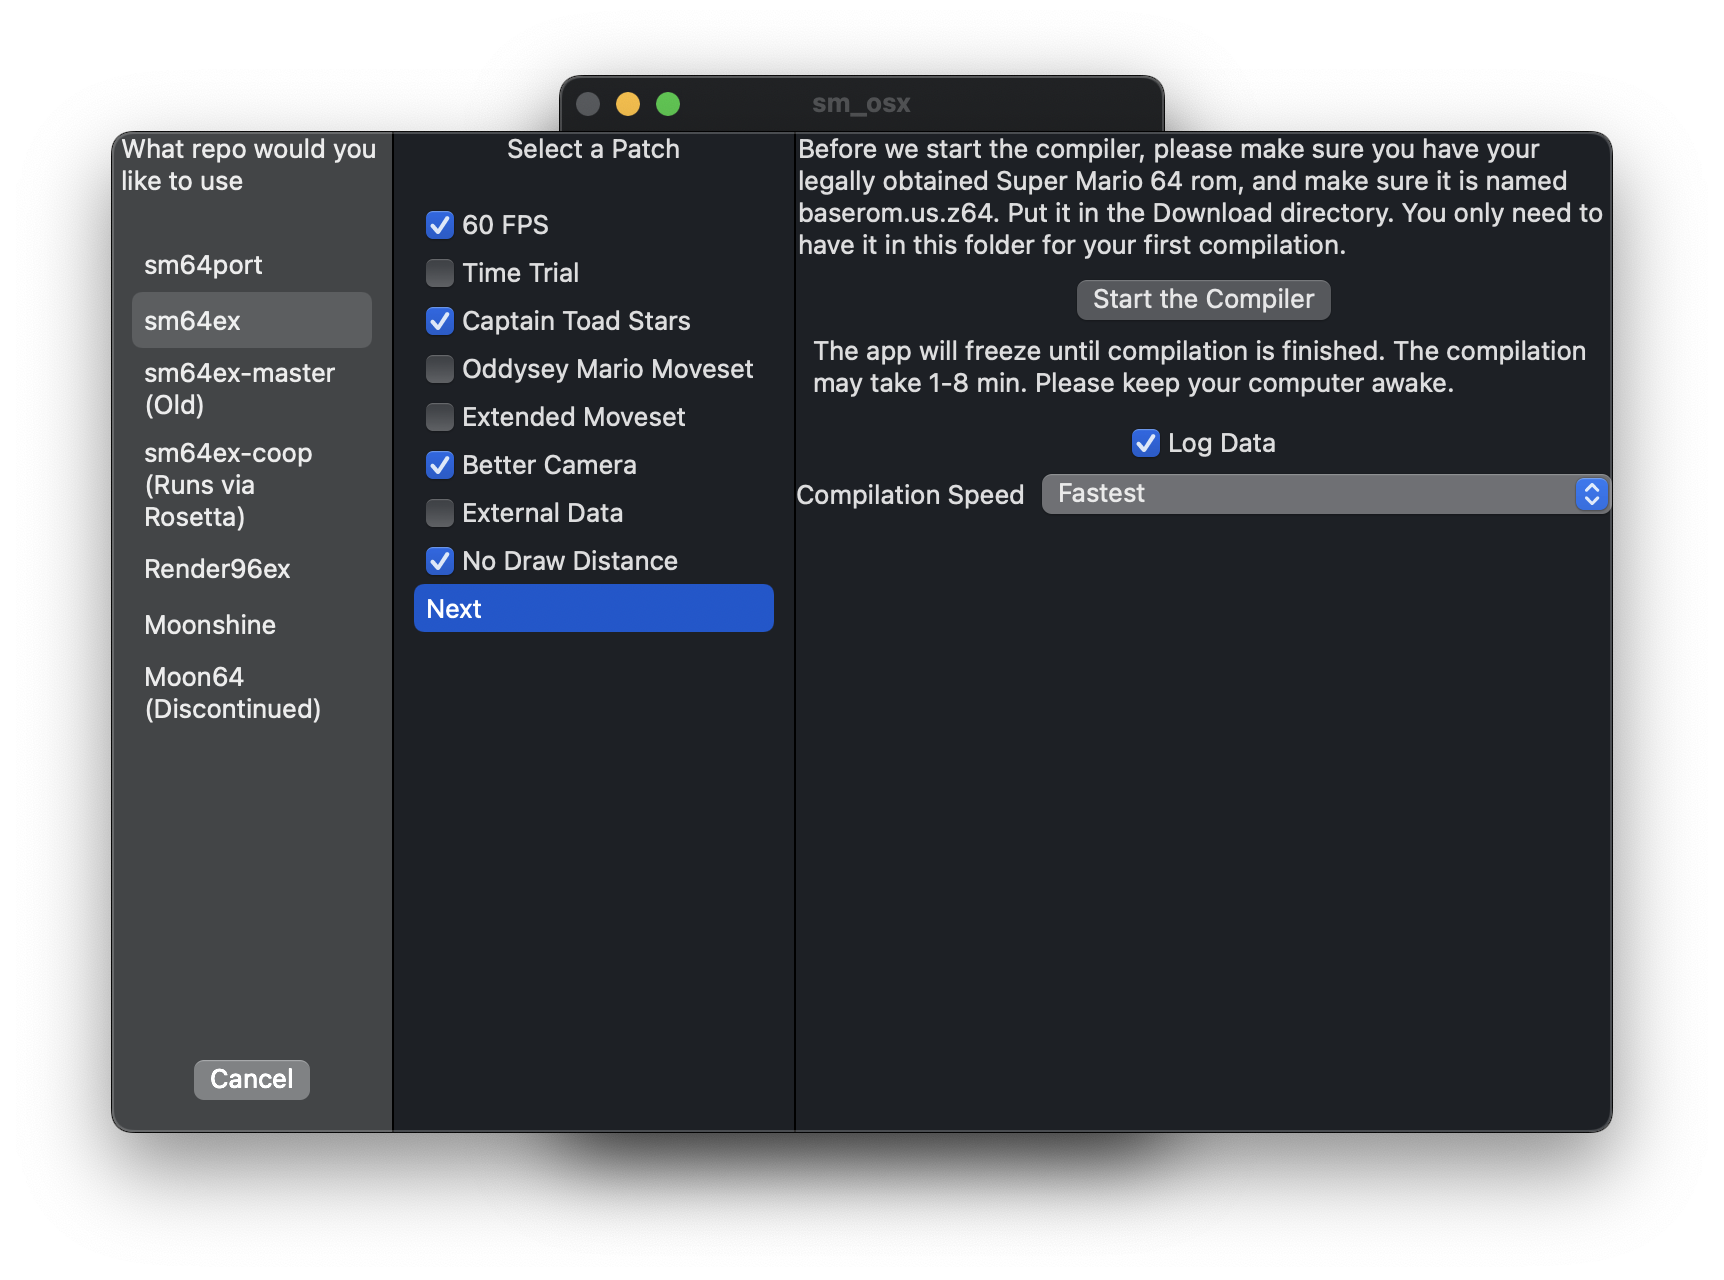1724x1280 pixels.
Task: Click the sm_osx window title
Action: click(x=861, y=104)
